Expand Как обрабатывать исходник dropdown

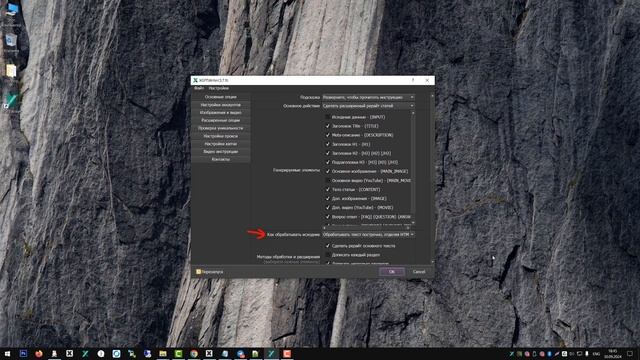click(368, 235)
